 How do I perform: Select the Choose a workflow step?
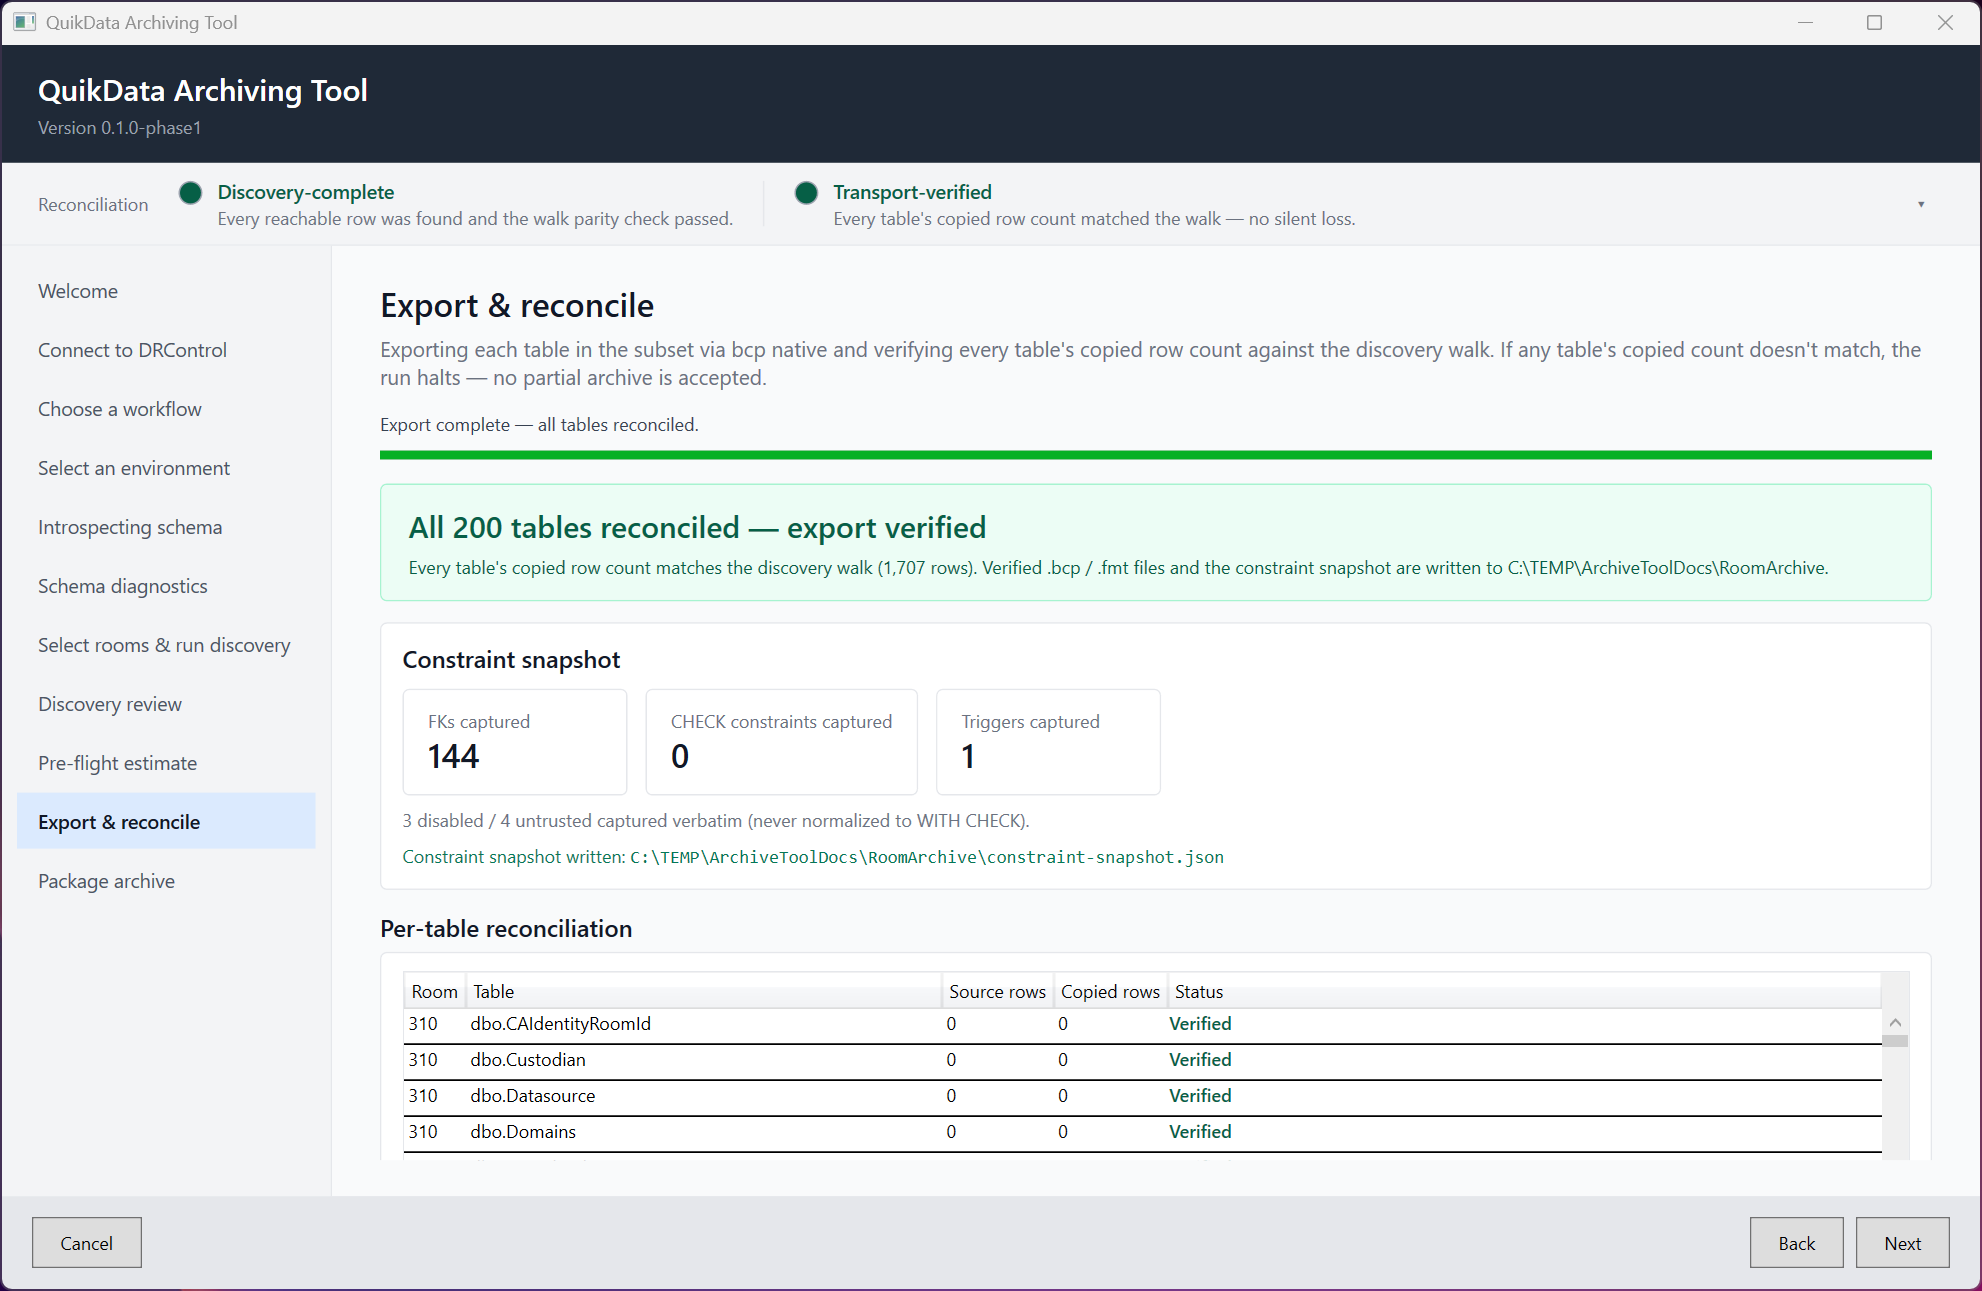pyautogui.click(x=166, y=409)
